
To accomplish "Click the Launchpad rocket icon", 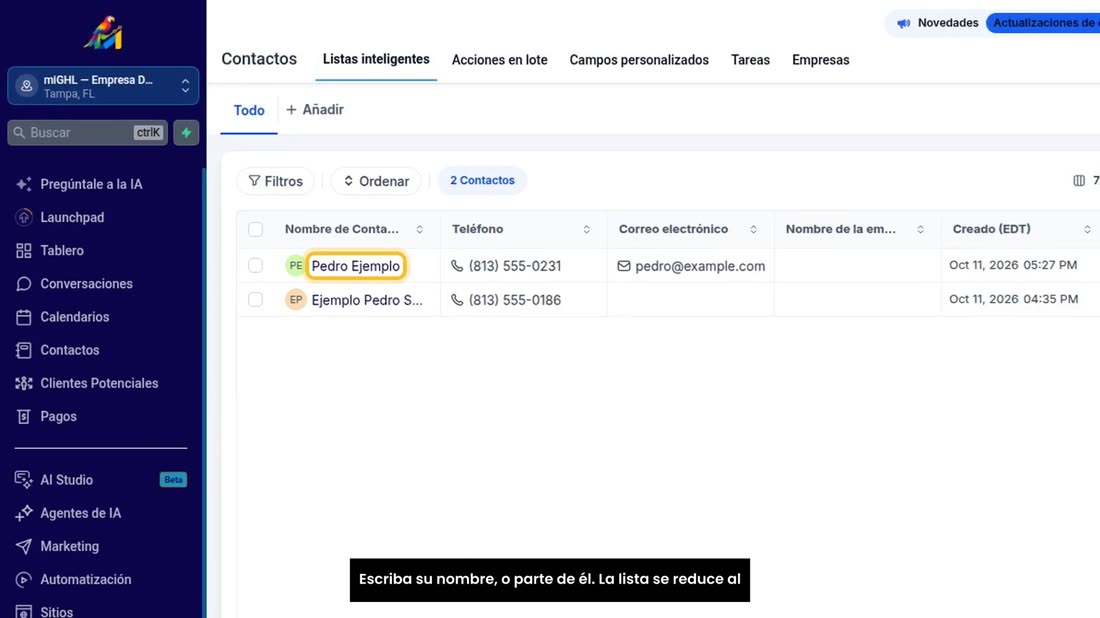I will tap(24, 217).
